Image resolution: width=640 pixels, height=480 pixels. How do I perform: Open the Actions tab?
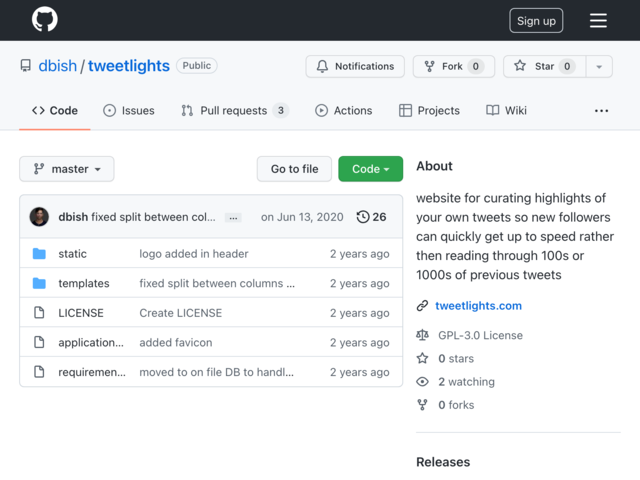(x=343, y=111)
